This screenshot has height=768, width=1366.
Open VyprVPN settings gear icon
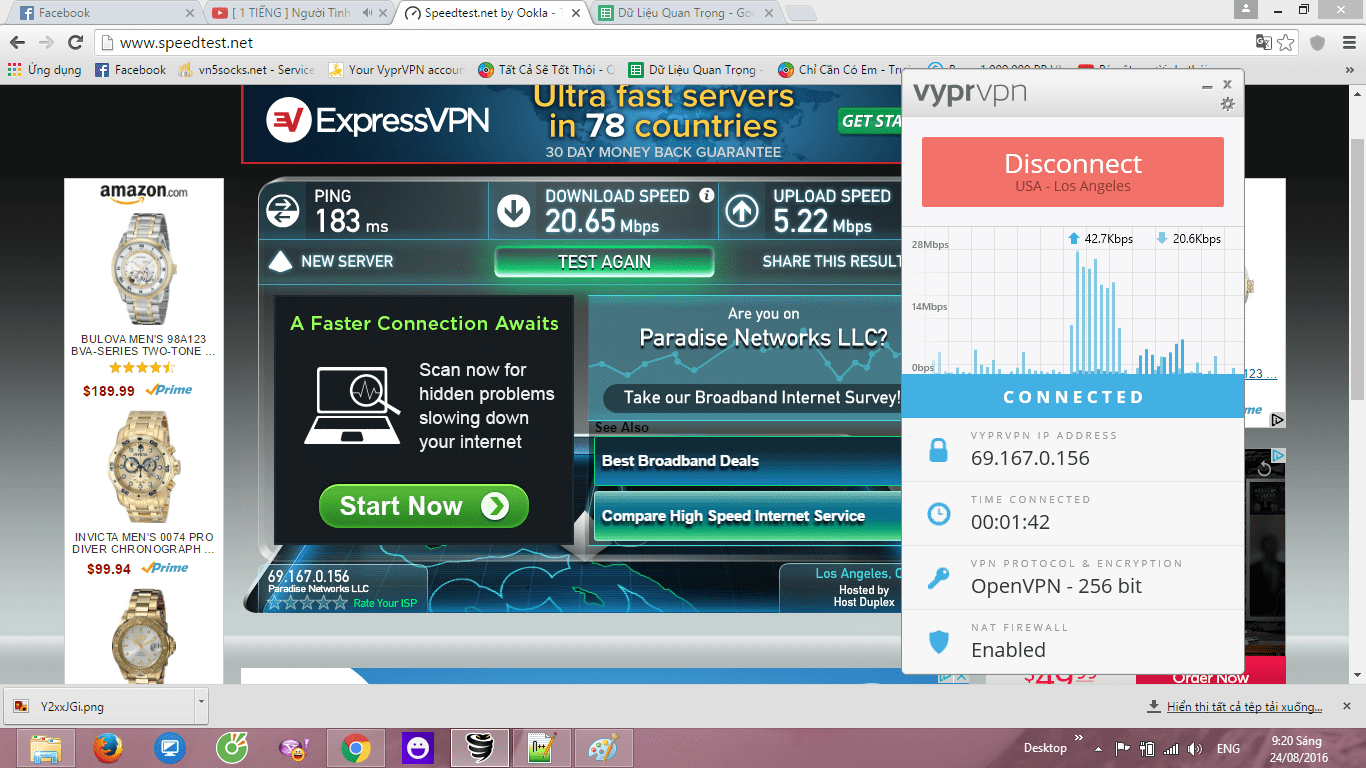click(x=1228, y=104)
